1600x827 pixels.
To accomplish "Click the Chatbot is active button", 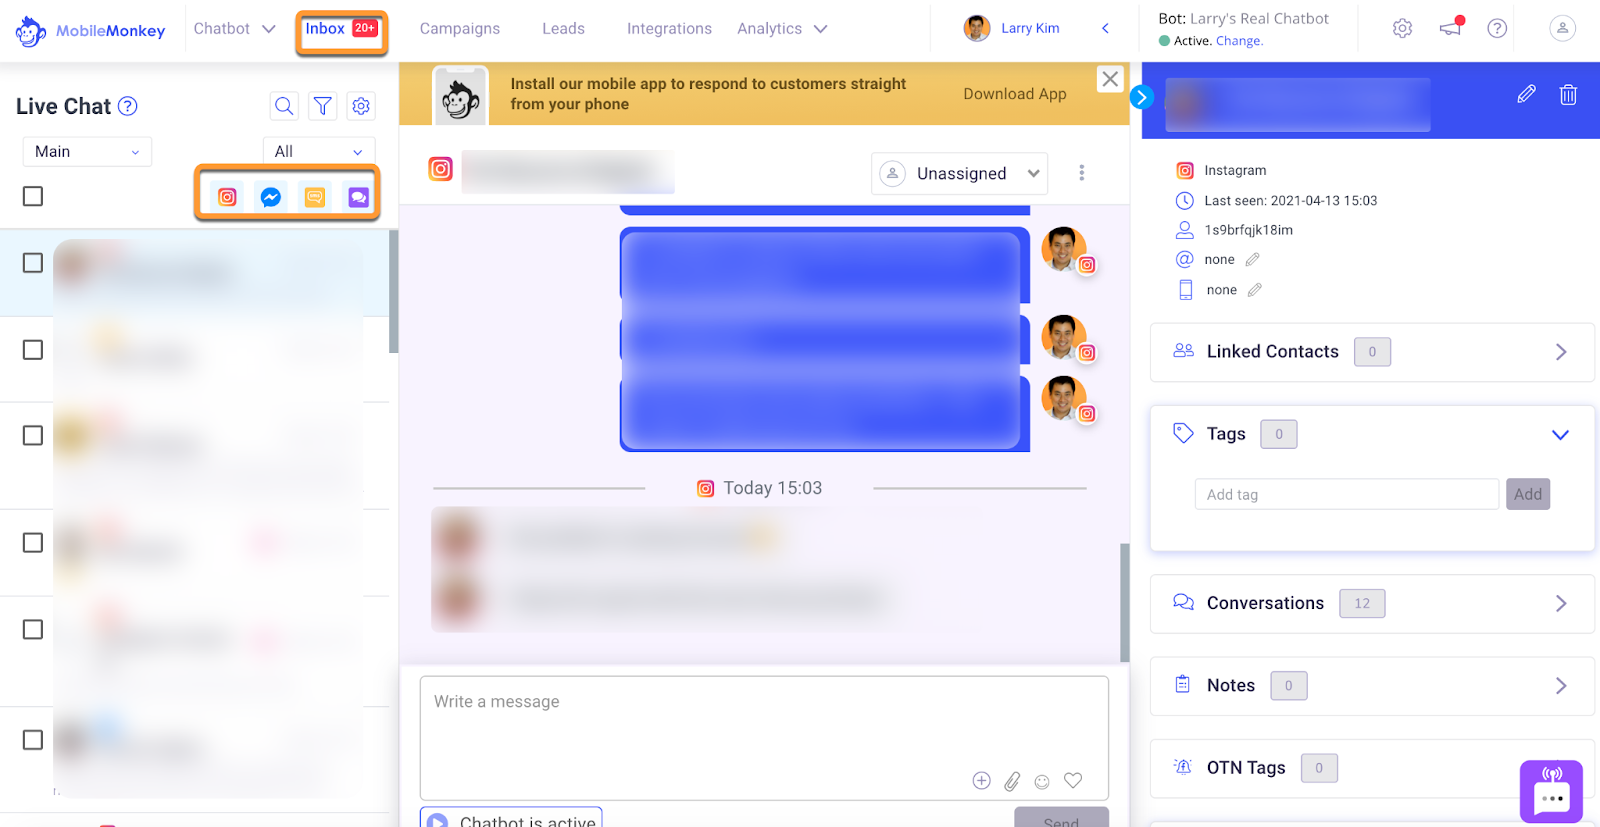I will click(511, 817).
